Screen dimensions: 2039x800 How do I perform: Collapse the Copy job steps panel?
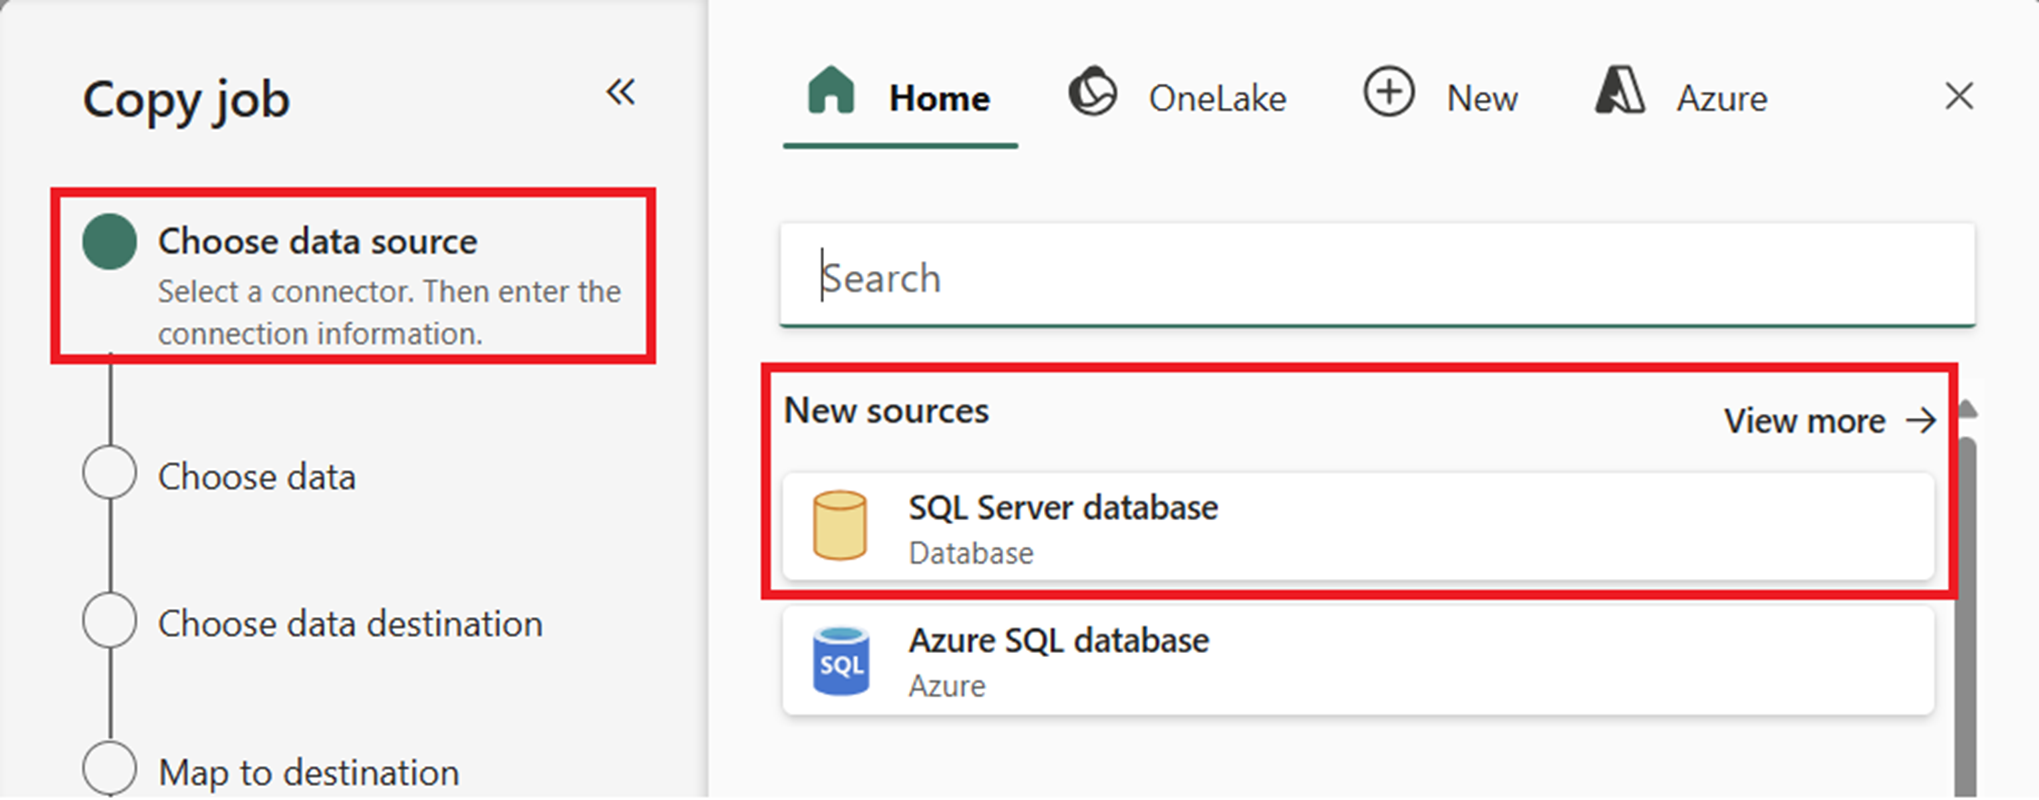[x=620, y=93]
